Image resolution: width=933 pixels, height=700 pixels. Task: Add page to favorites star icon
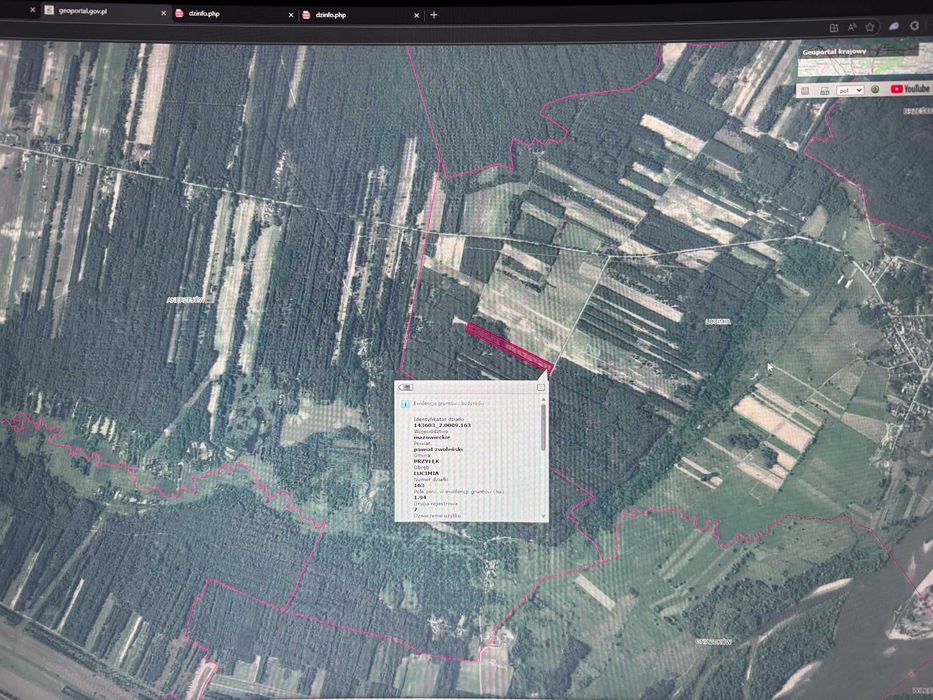(870, 27)
